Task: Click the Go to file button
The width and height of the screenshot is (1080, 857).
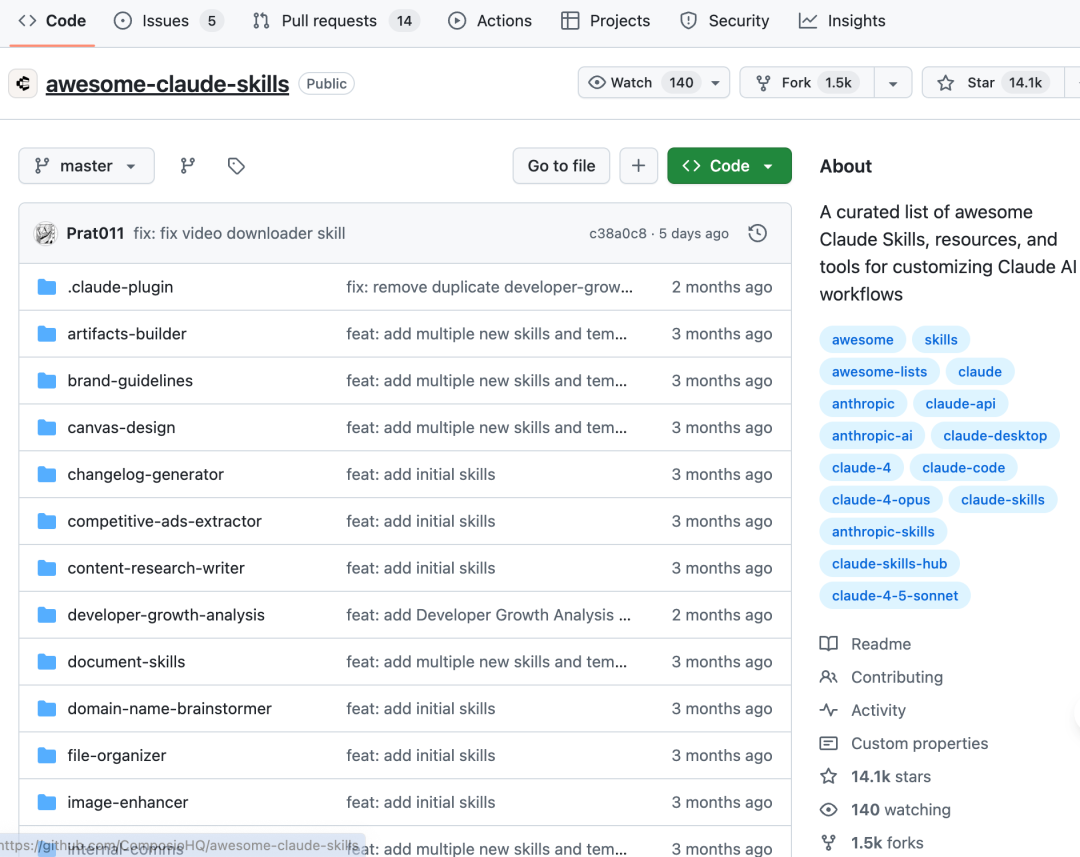Action: tap(561, 166)
